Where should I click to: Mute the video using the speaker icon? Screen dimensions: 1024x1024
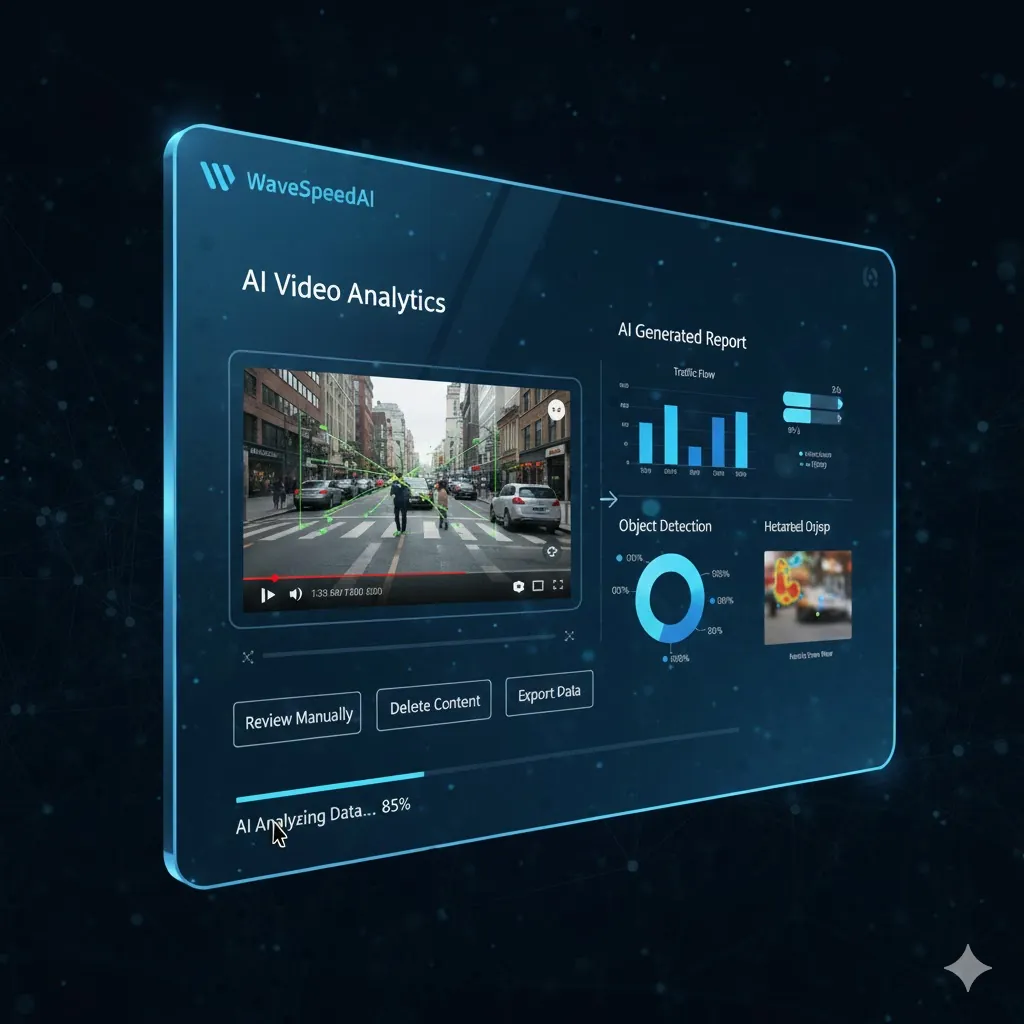295,594
